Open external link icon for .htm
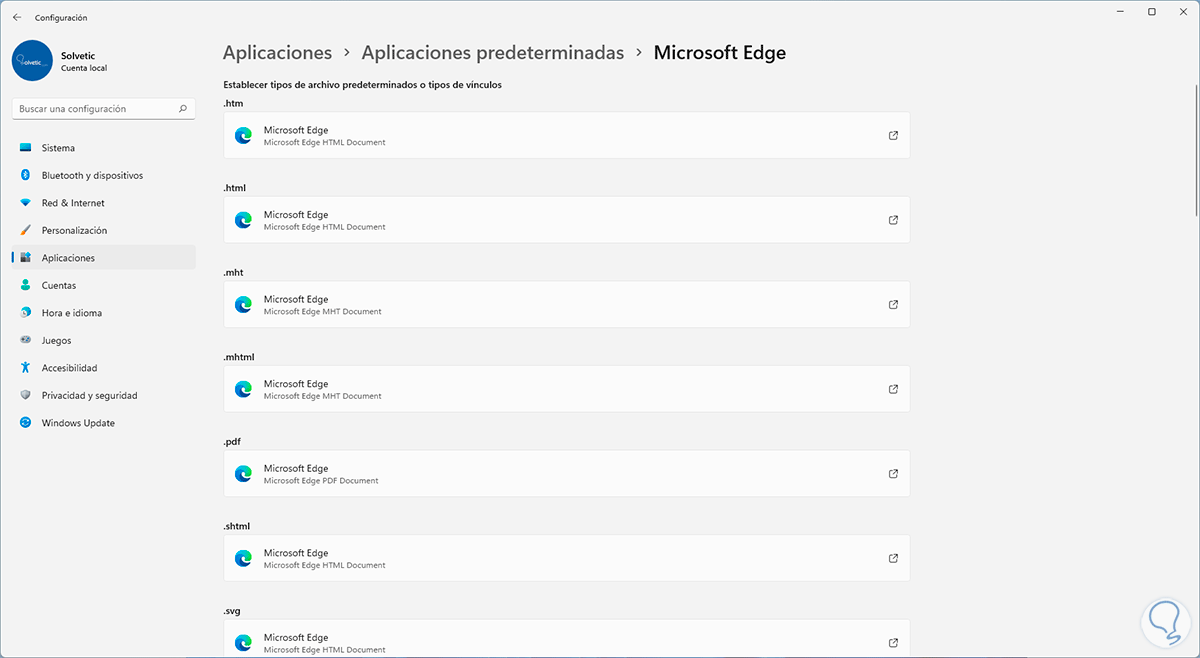1200x658 pixels. [x=893, y=135]
